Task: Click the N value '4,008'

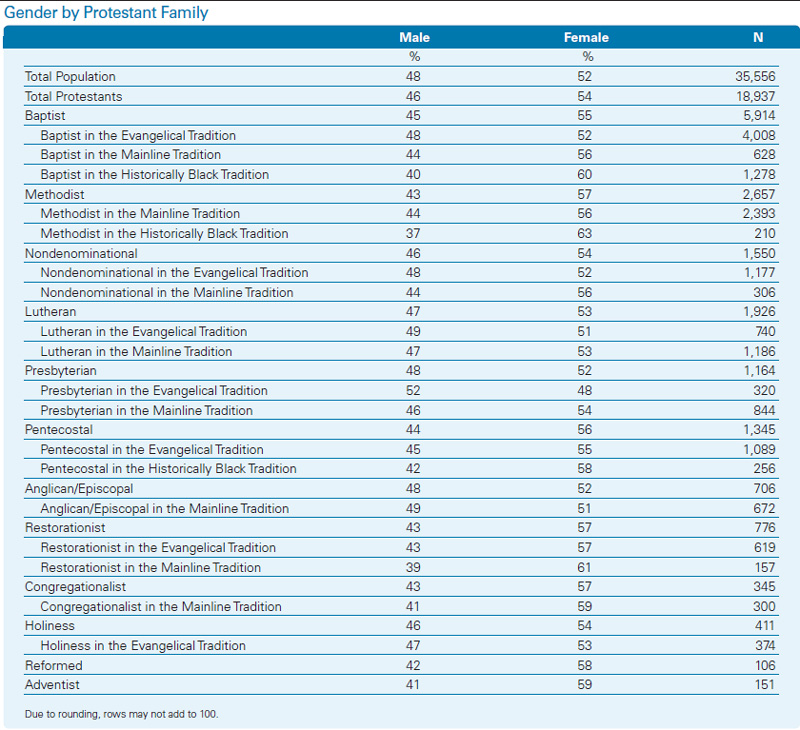Action: (x=759, y=136)
